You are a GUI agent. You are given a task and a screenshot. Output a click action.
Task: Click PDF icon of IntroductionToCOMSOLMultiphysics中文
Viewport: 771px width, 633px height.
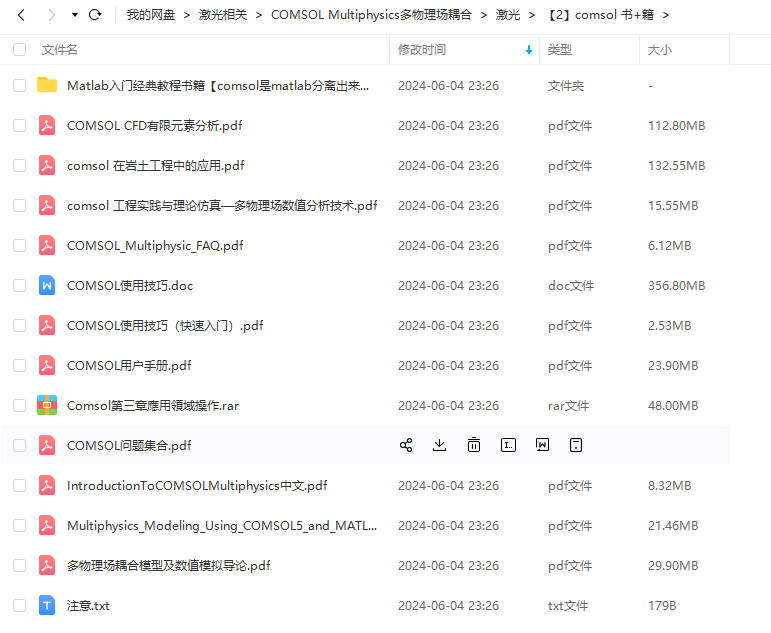[x=47, y=485]
